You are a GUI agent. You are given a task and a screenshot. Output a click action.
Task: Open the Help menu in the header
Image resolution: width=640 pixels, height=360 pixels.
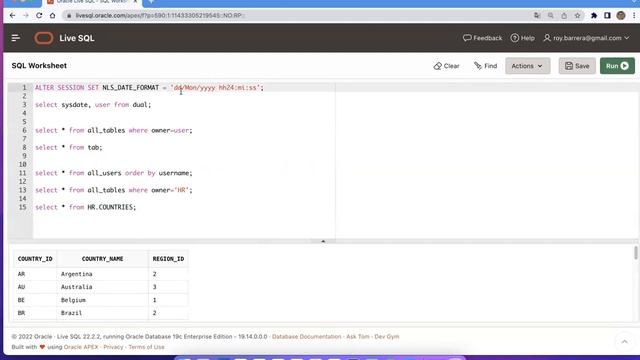click(522, 38)
